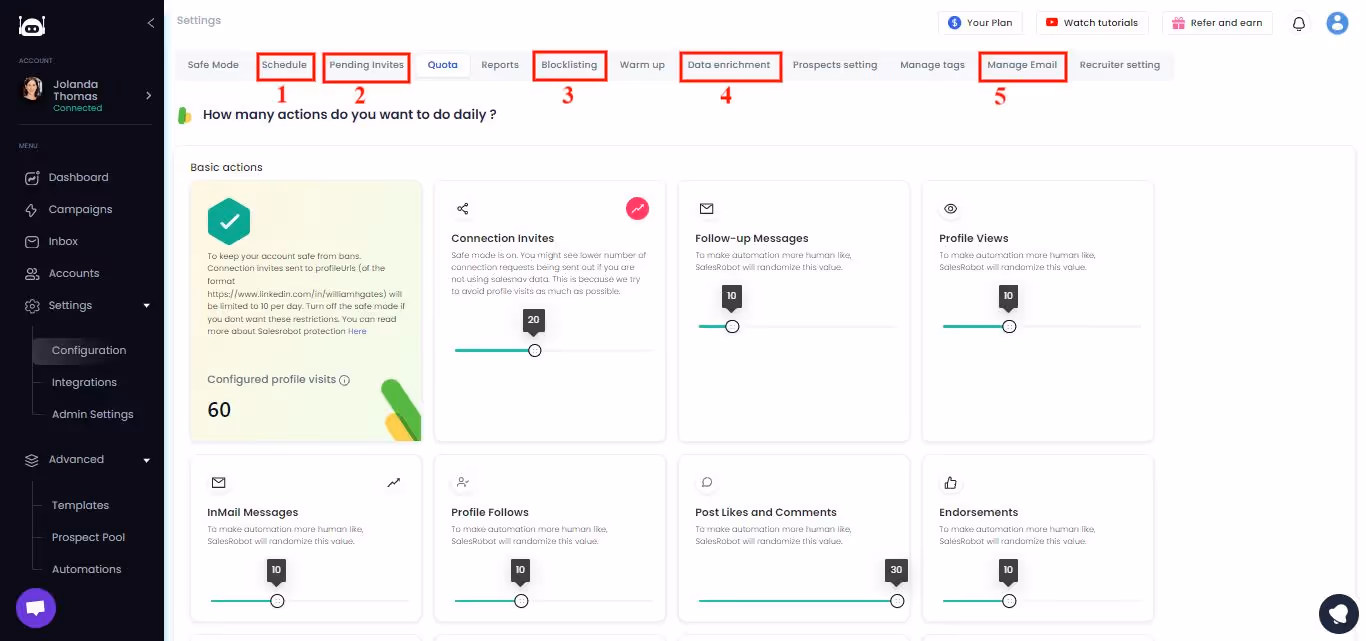Image resolution: width=1366 pixels, height=641 pixels.
Task: Click the eye icon on Profile Views card
Action: [950, 209]
